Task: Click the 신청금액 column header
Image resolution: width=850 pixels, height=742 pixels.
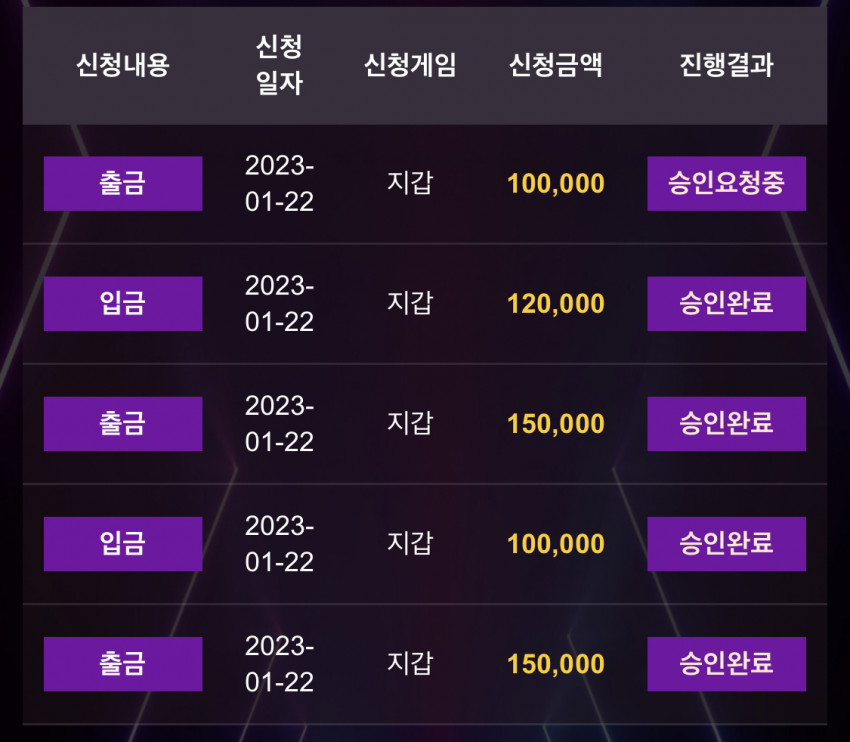Action: 556,65
